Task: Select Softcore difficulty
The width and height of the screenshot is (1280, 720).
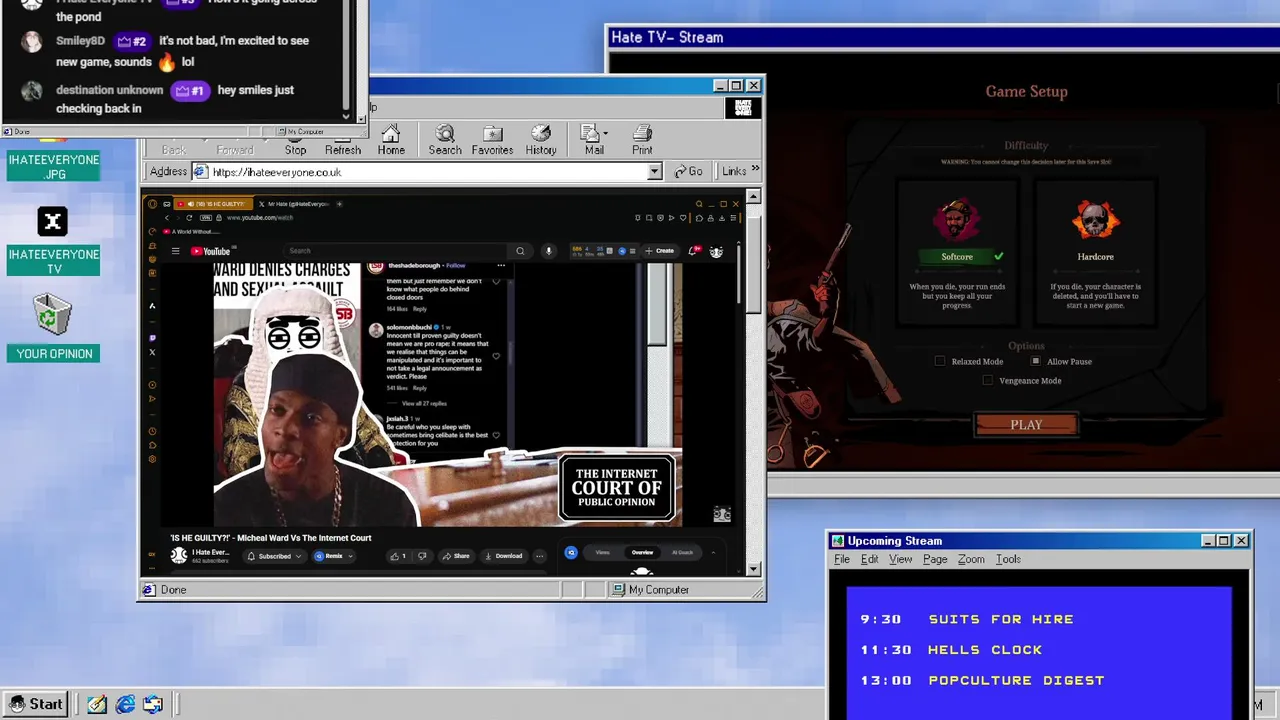Action: (956, 252)
